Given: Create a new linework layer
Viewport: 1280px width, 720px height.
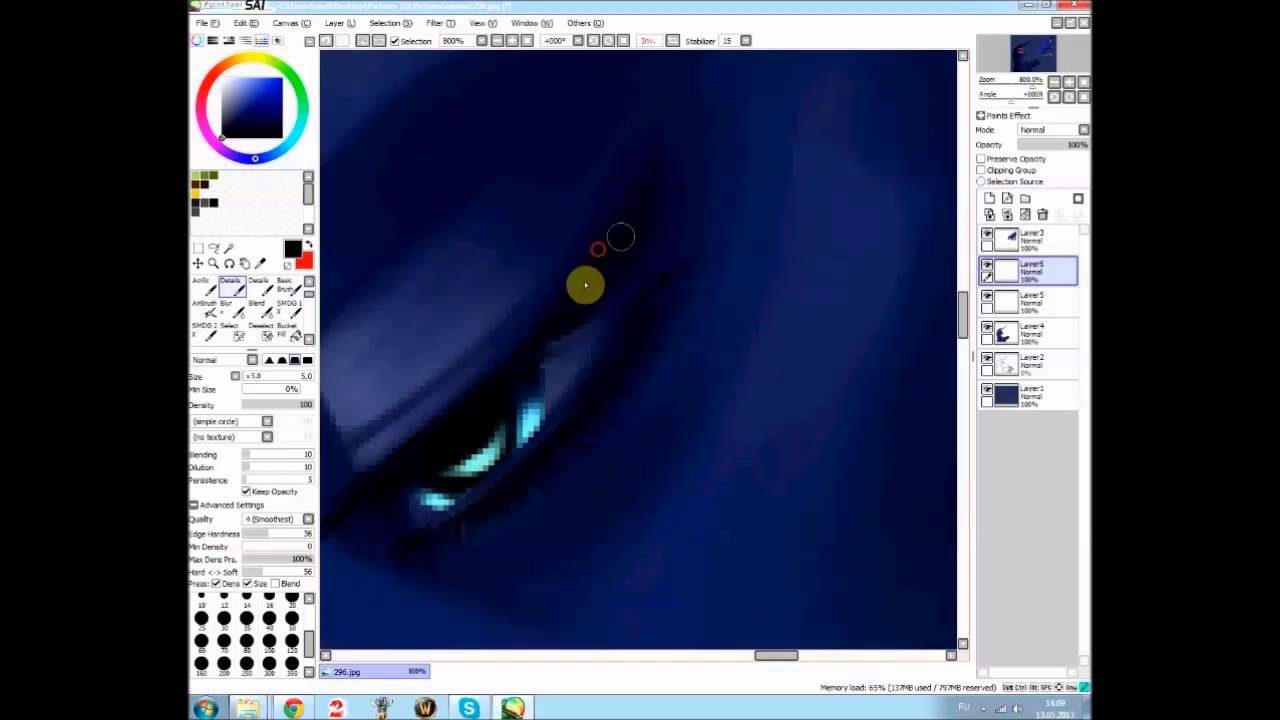Looking at the screenshot, I should pos(1007,198).
